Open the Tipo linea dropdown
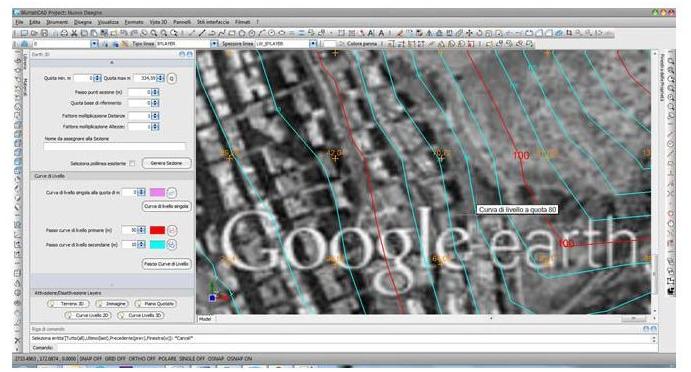The height and width of the screenshot is (372, 691). coord(214,44)
